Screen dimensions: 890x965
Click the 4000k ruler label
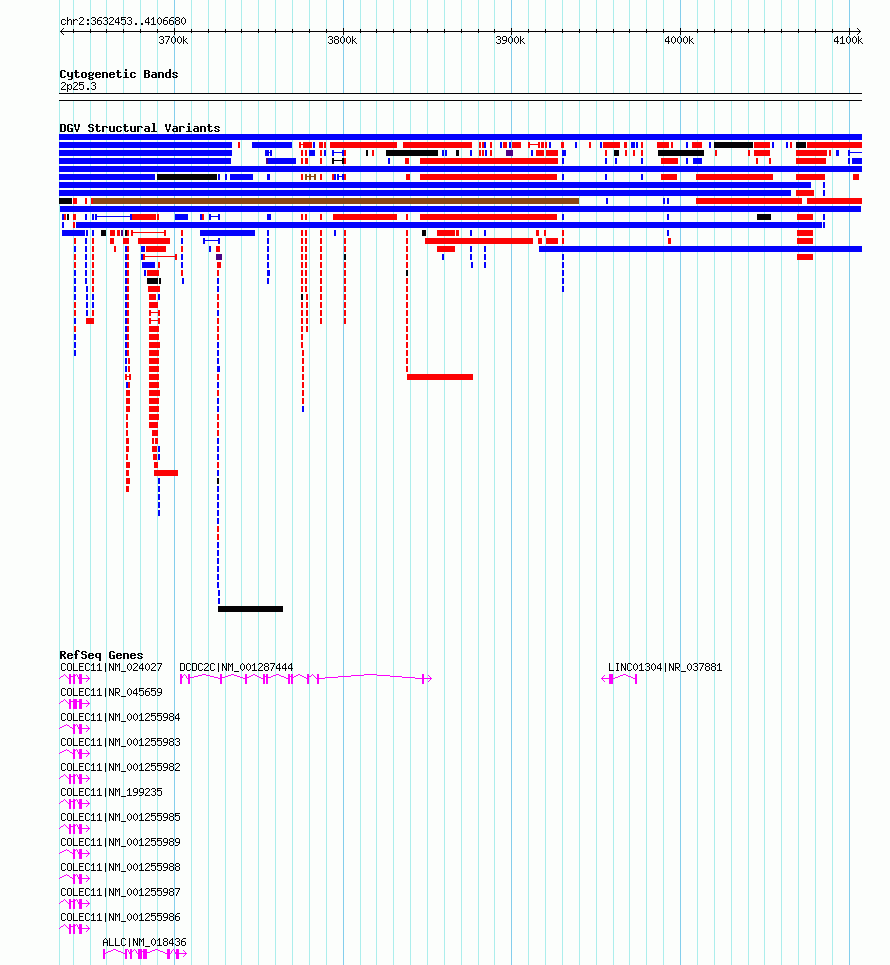(x=679, y=40)
